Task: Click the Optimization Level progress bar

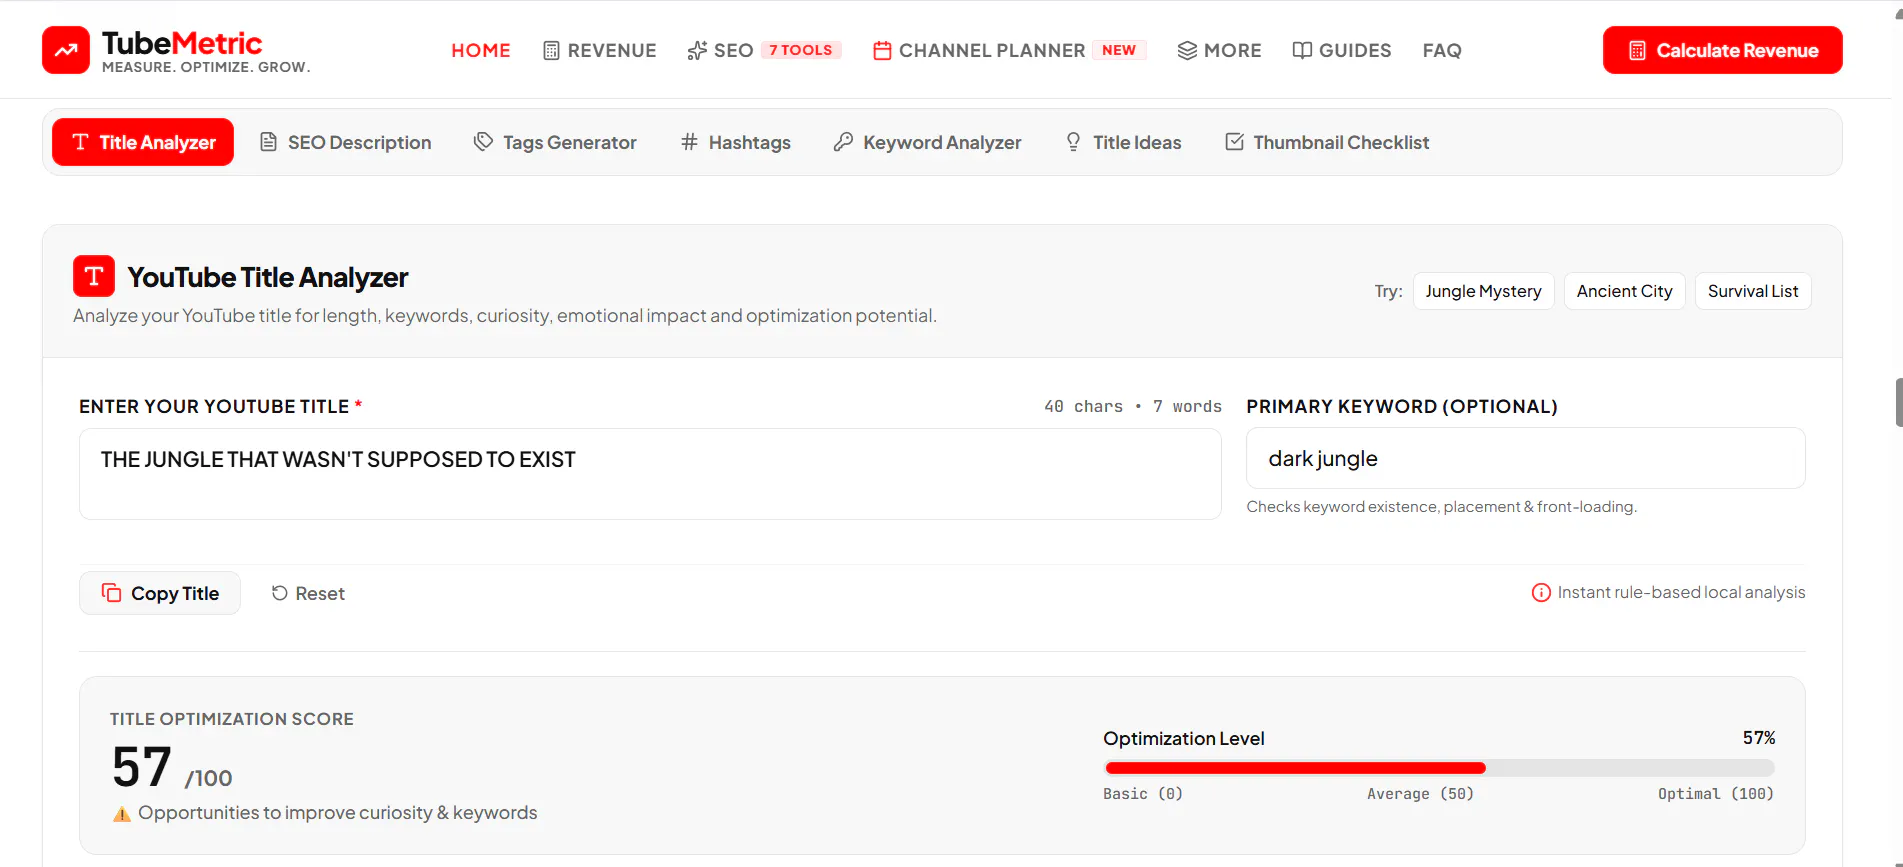Action: point(1439,768)
